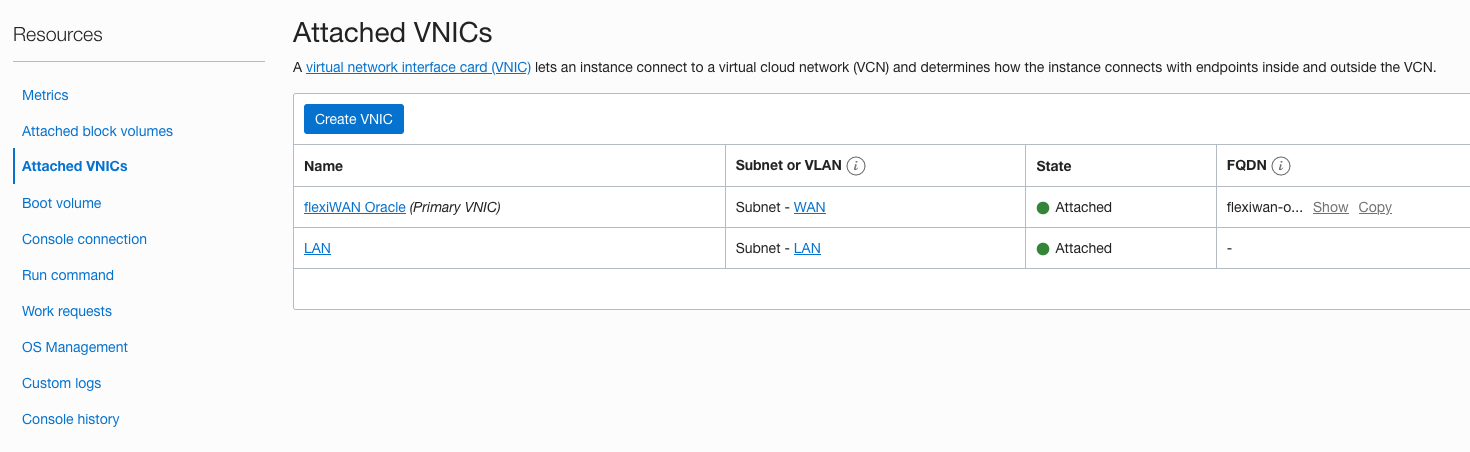The width and height of the screenshot is (1470, 452).
Task: Open the WAN subnet link
Action: click(810, 207)
